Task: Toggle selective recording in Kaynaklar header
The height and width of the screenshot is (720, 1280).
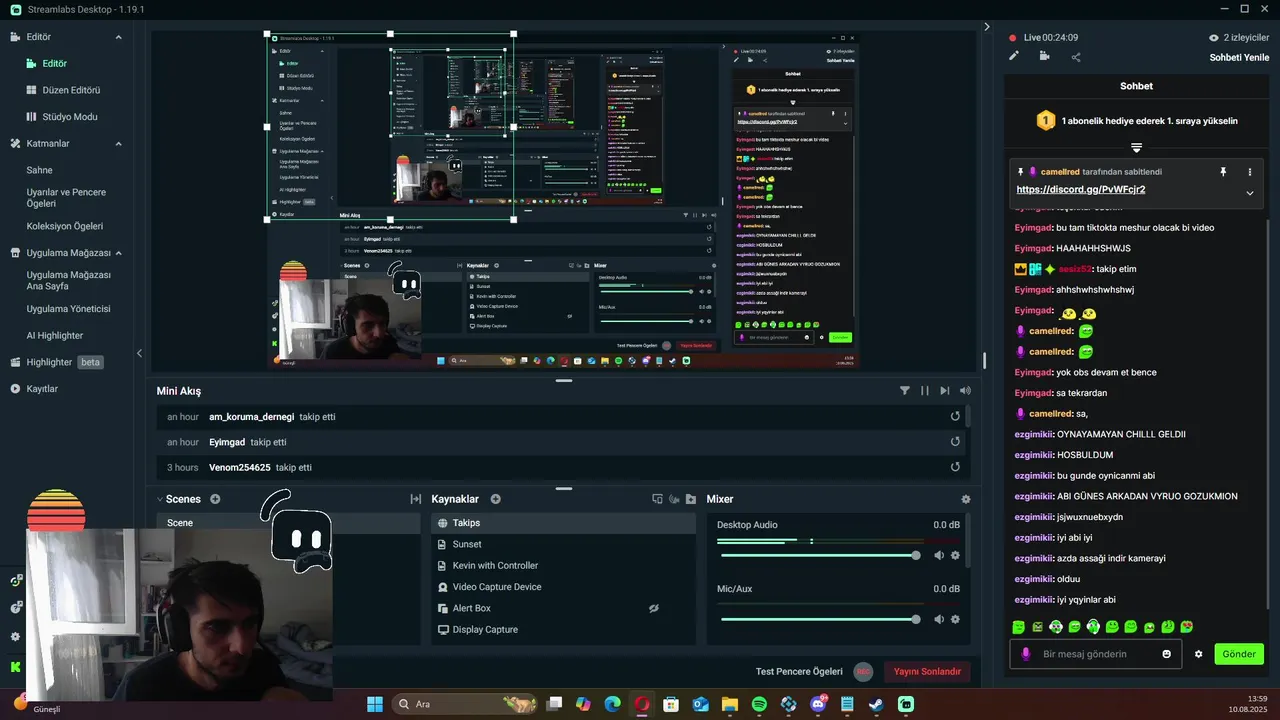Action: (x=657, y=499)
